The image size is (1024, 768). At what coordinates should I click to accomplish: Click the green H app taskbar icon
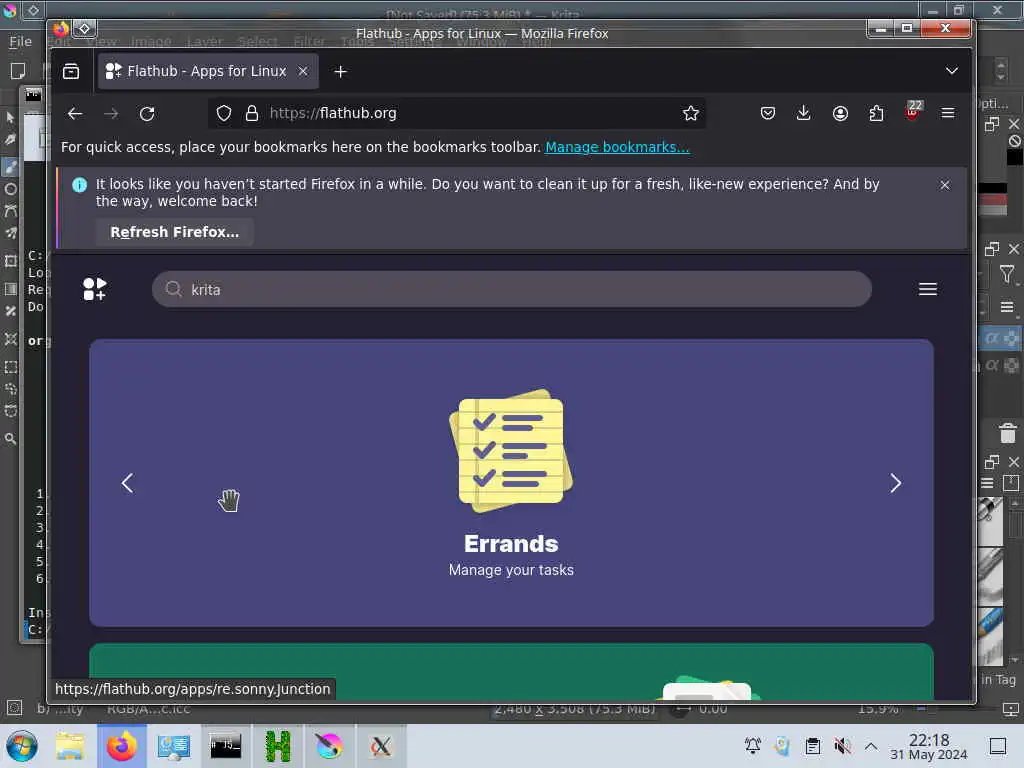pos(278,746)
